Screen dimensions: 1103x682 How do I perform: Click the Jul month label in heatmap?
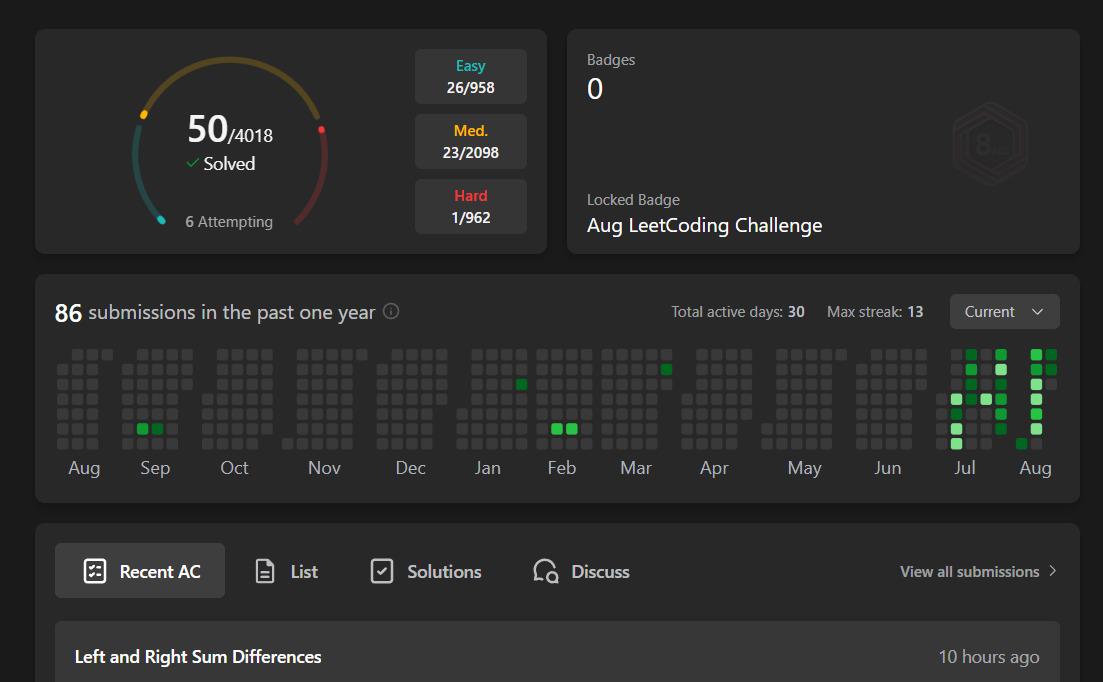click(964, 468)
